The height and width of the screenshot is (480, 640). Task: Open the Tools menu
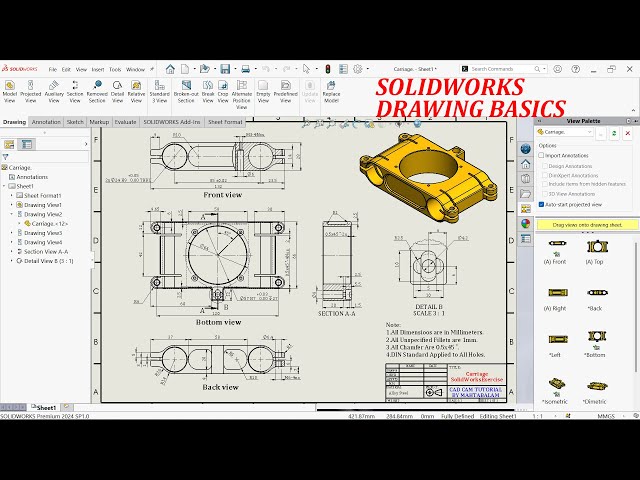pyautogui.click(x=115, y=69)
